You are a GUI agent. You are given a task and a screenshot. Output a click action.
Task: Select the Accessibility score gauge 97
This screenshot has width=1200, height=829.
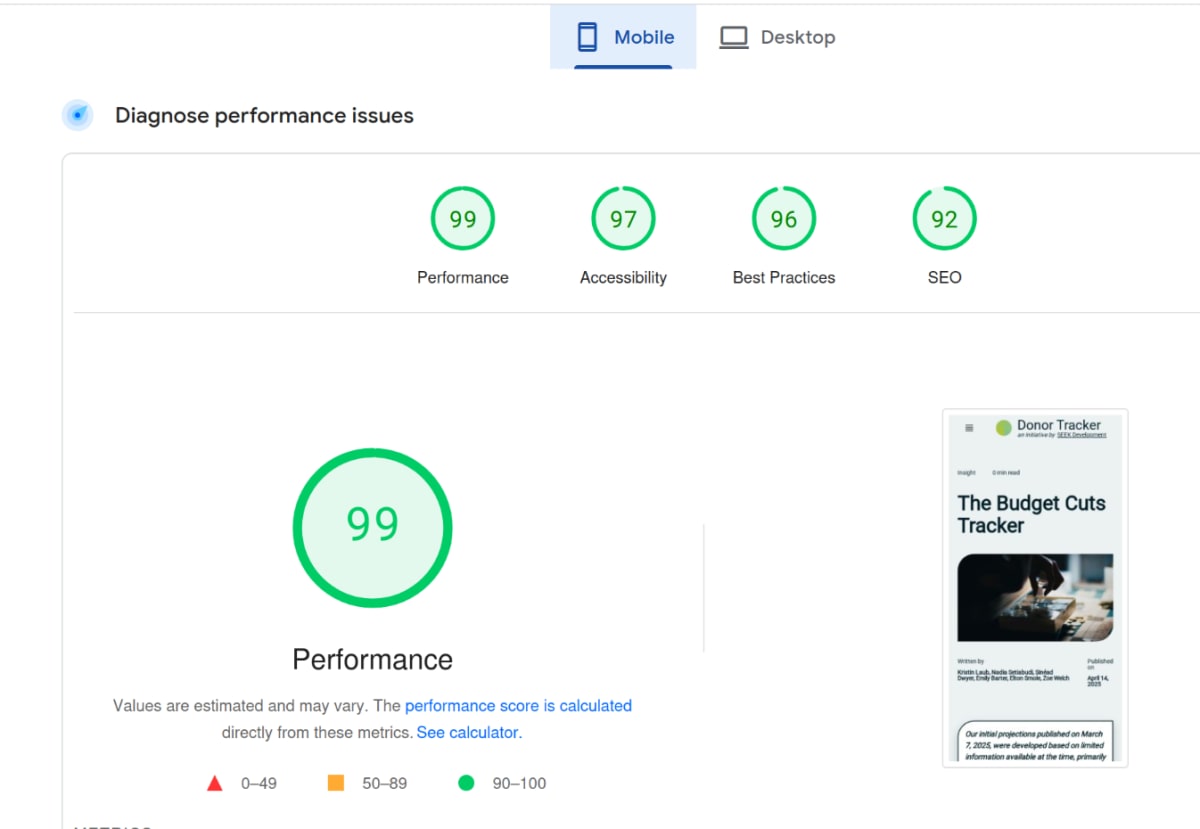(x=623, y=219)
